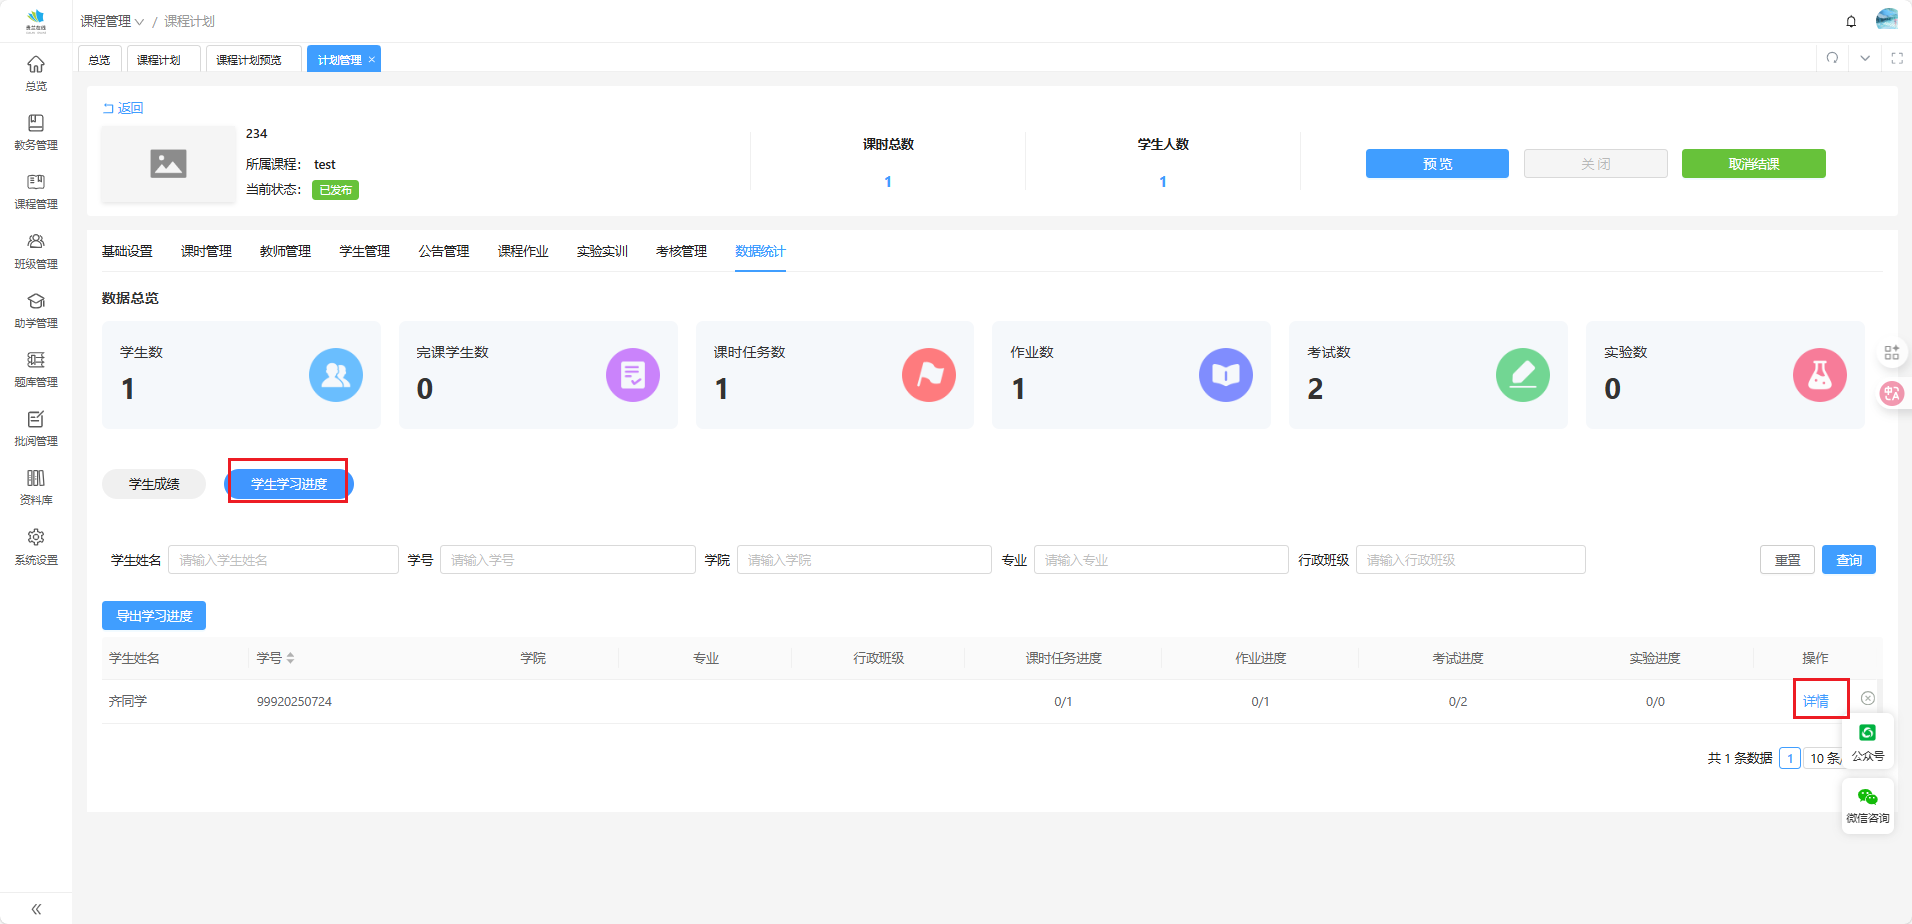The height and width of the screenshot is (924, 1912).
Task: Click the notification bell icon
Action: click(x=1851, y=21)
